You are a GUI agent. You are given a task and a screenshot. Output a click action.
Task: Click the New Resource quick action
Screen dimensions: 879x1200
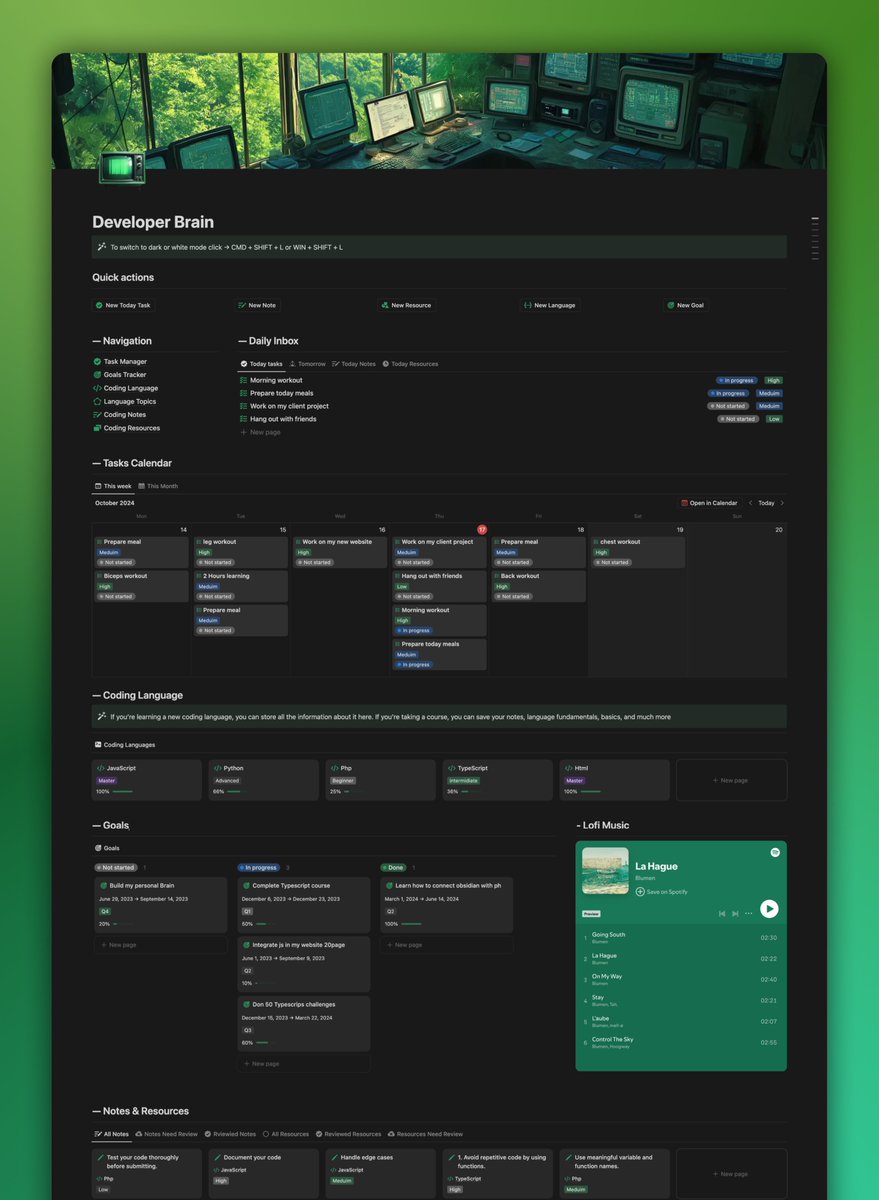(406, 305)
